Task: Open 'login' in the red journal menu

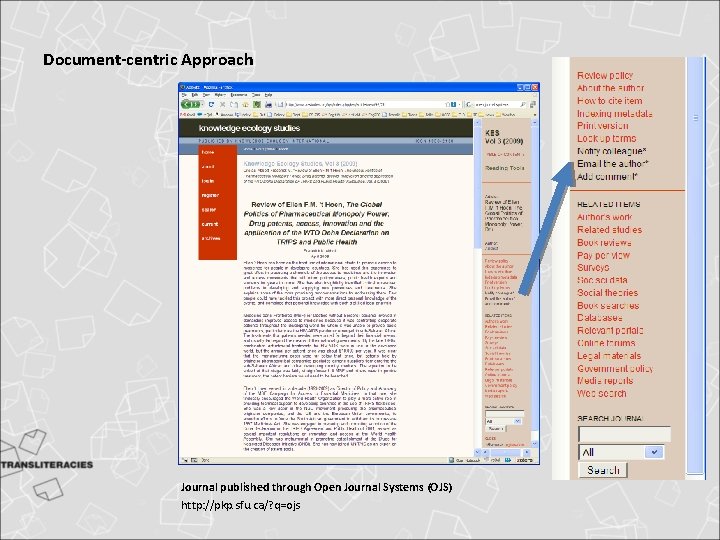Action: click(x=208, y=180)
